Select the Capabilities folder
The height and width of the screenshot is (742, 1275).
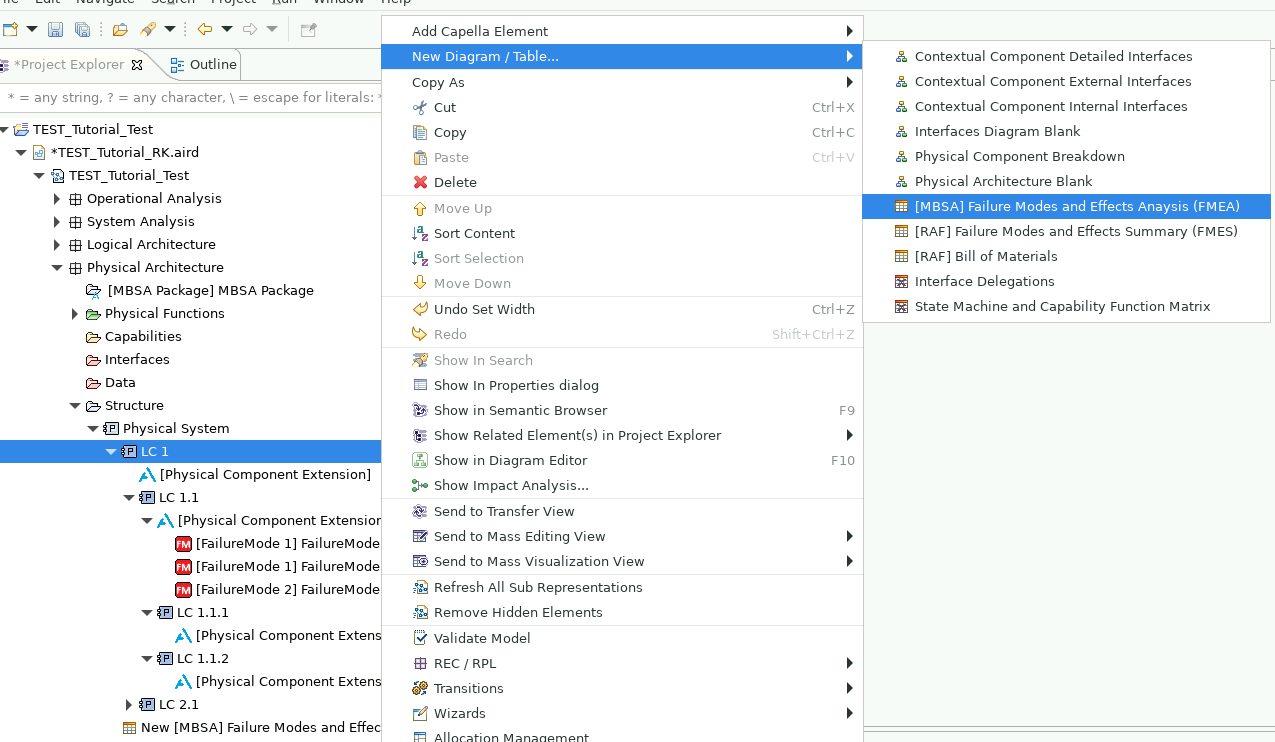pos(134,337)
